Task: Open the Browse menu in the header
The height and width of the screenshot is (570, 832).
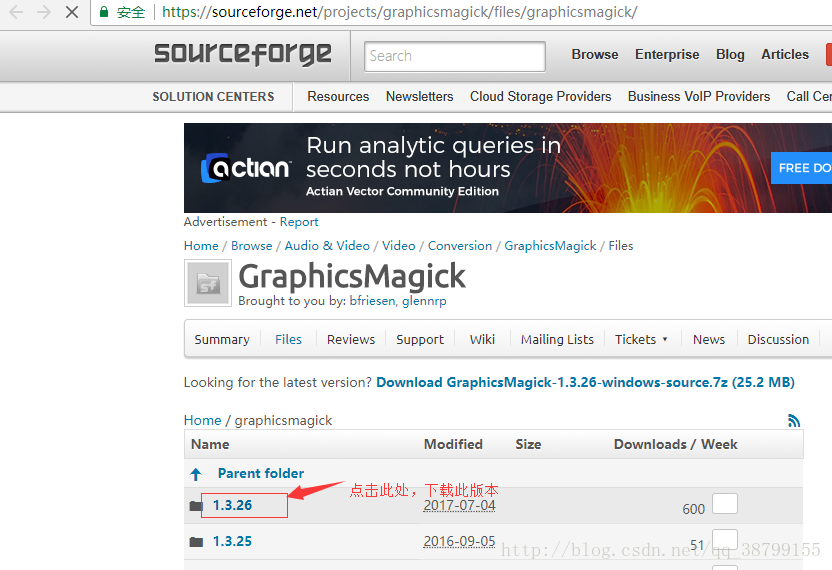Action: pyautogui.click(x=595, y=55)
